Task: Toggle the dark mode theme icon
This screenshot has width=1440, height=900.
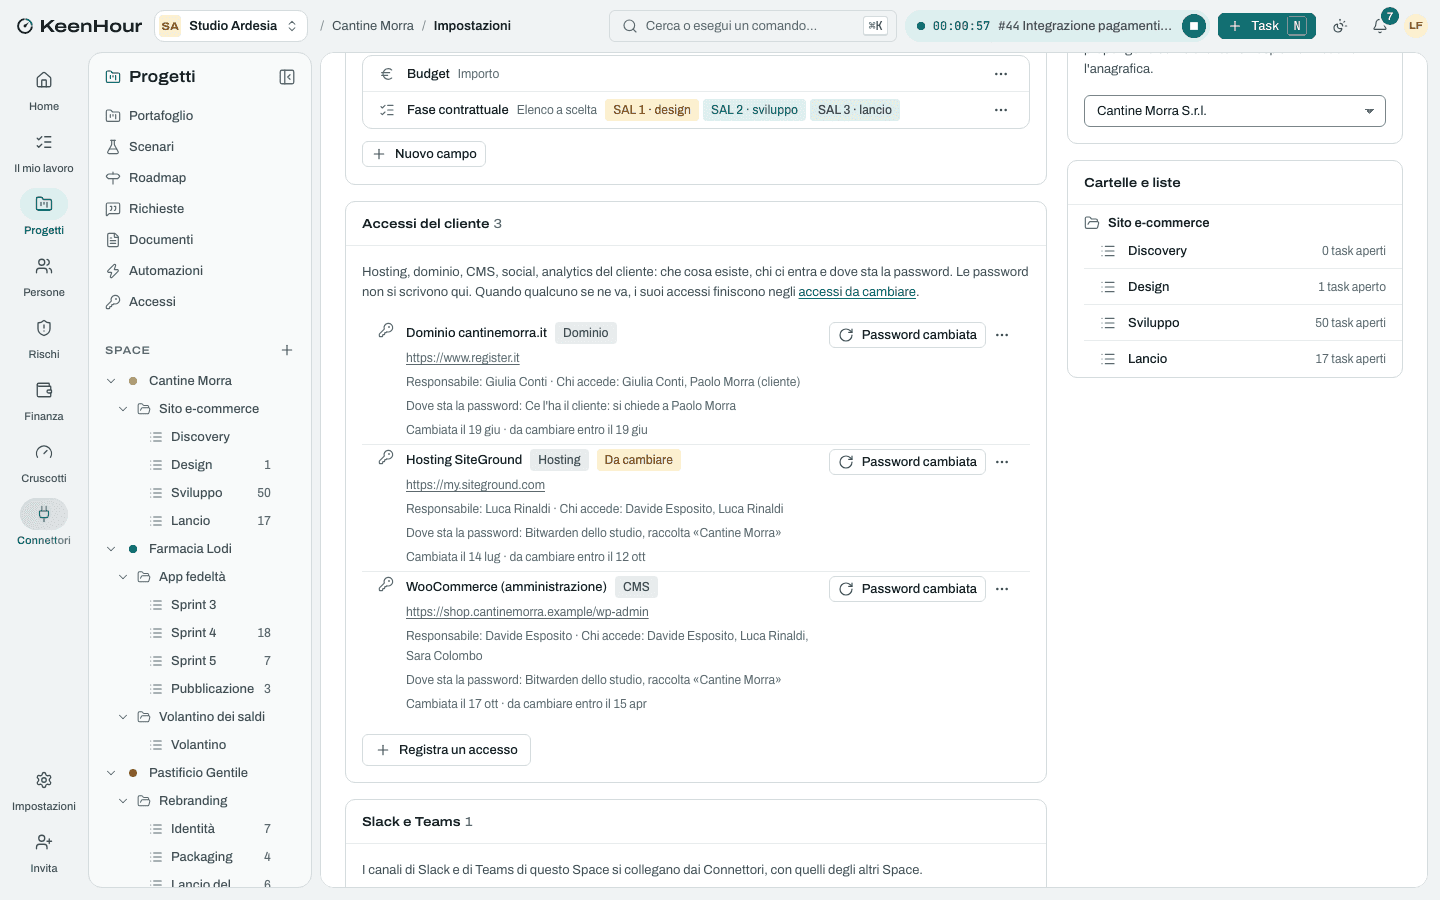Action: (x=1340, y=26)
